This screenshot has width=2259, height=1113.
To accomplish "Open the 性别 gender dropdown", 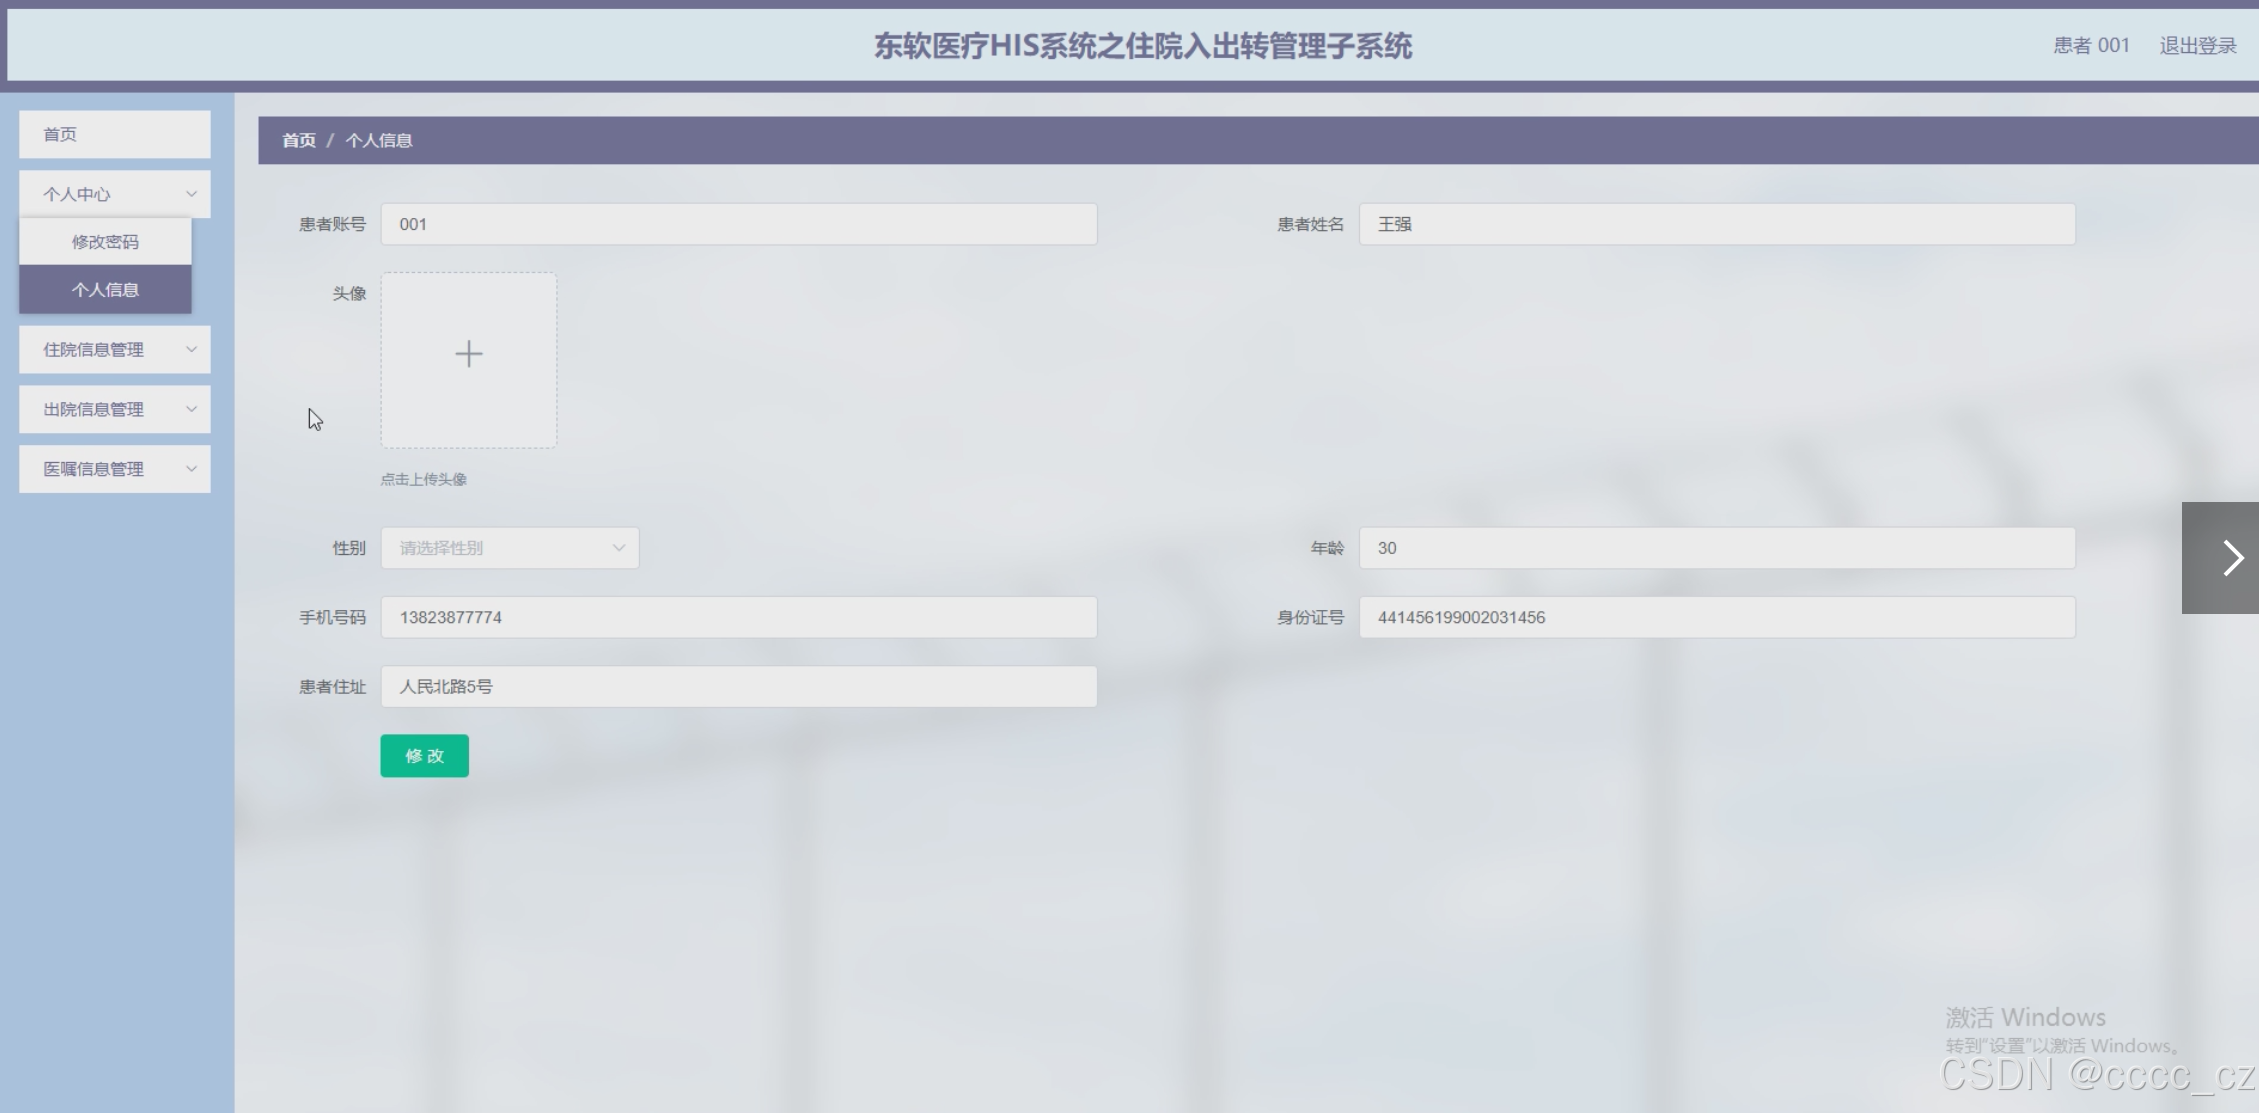I will (509, 548).
